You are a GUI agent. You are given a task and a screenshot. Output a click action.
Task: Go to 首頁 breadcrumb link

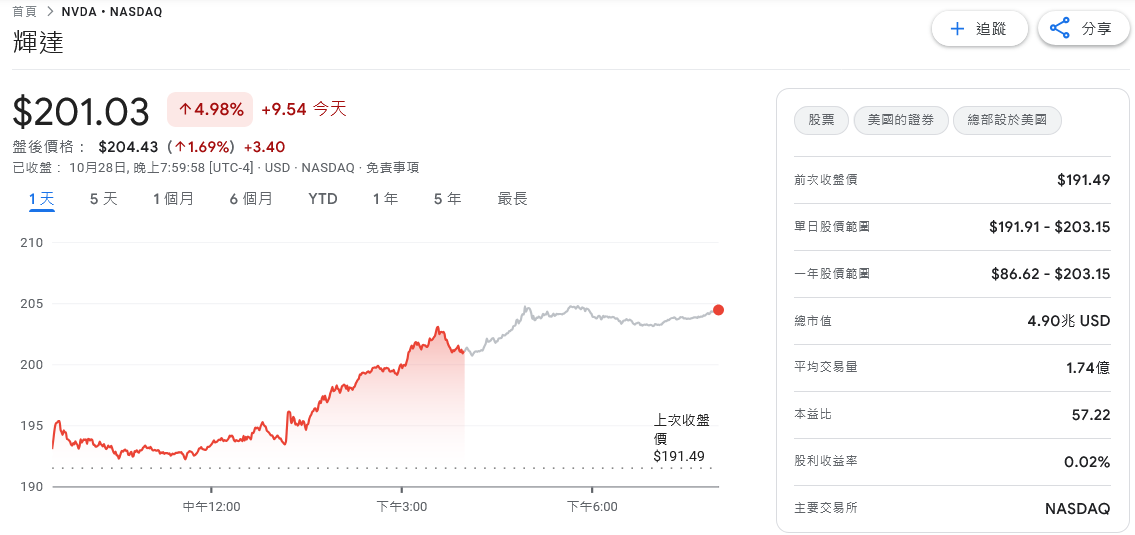(25, 12)
